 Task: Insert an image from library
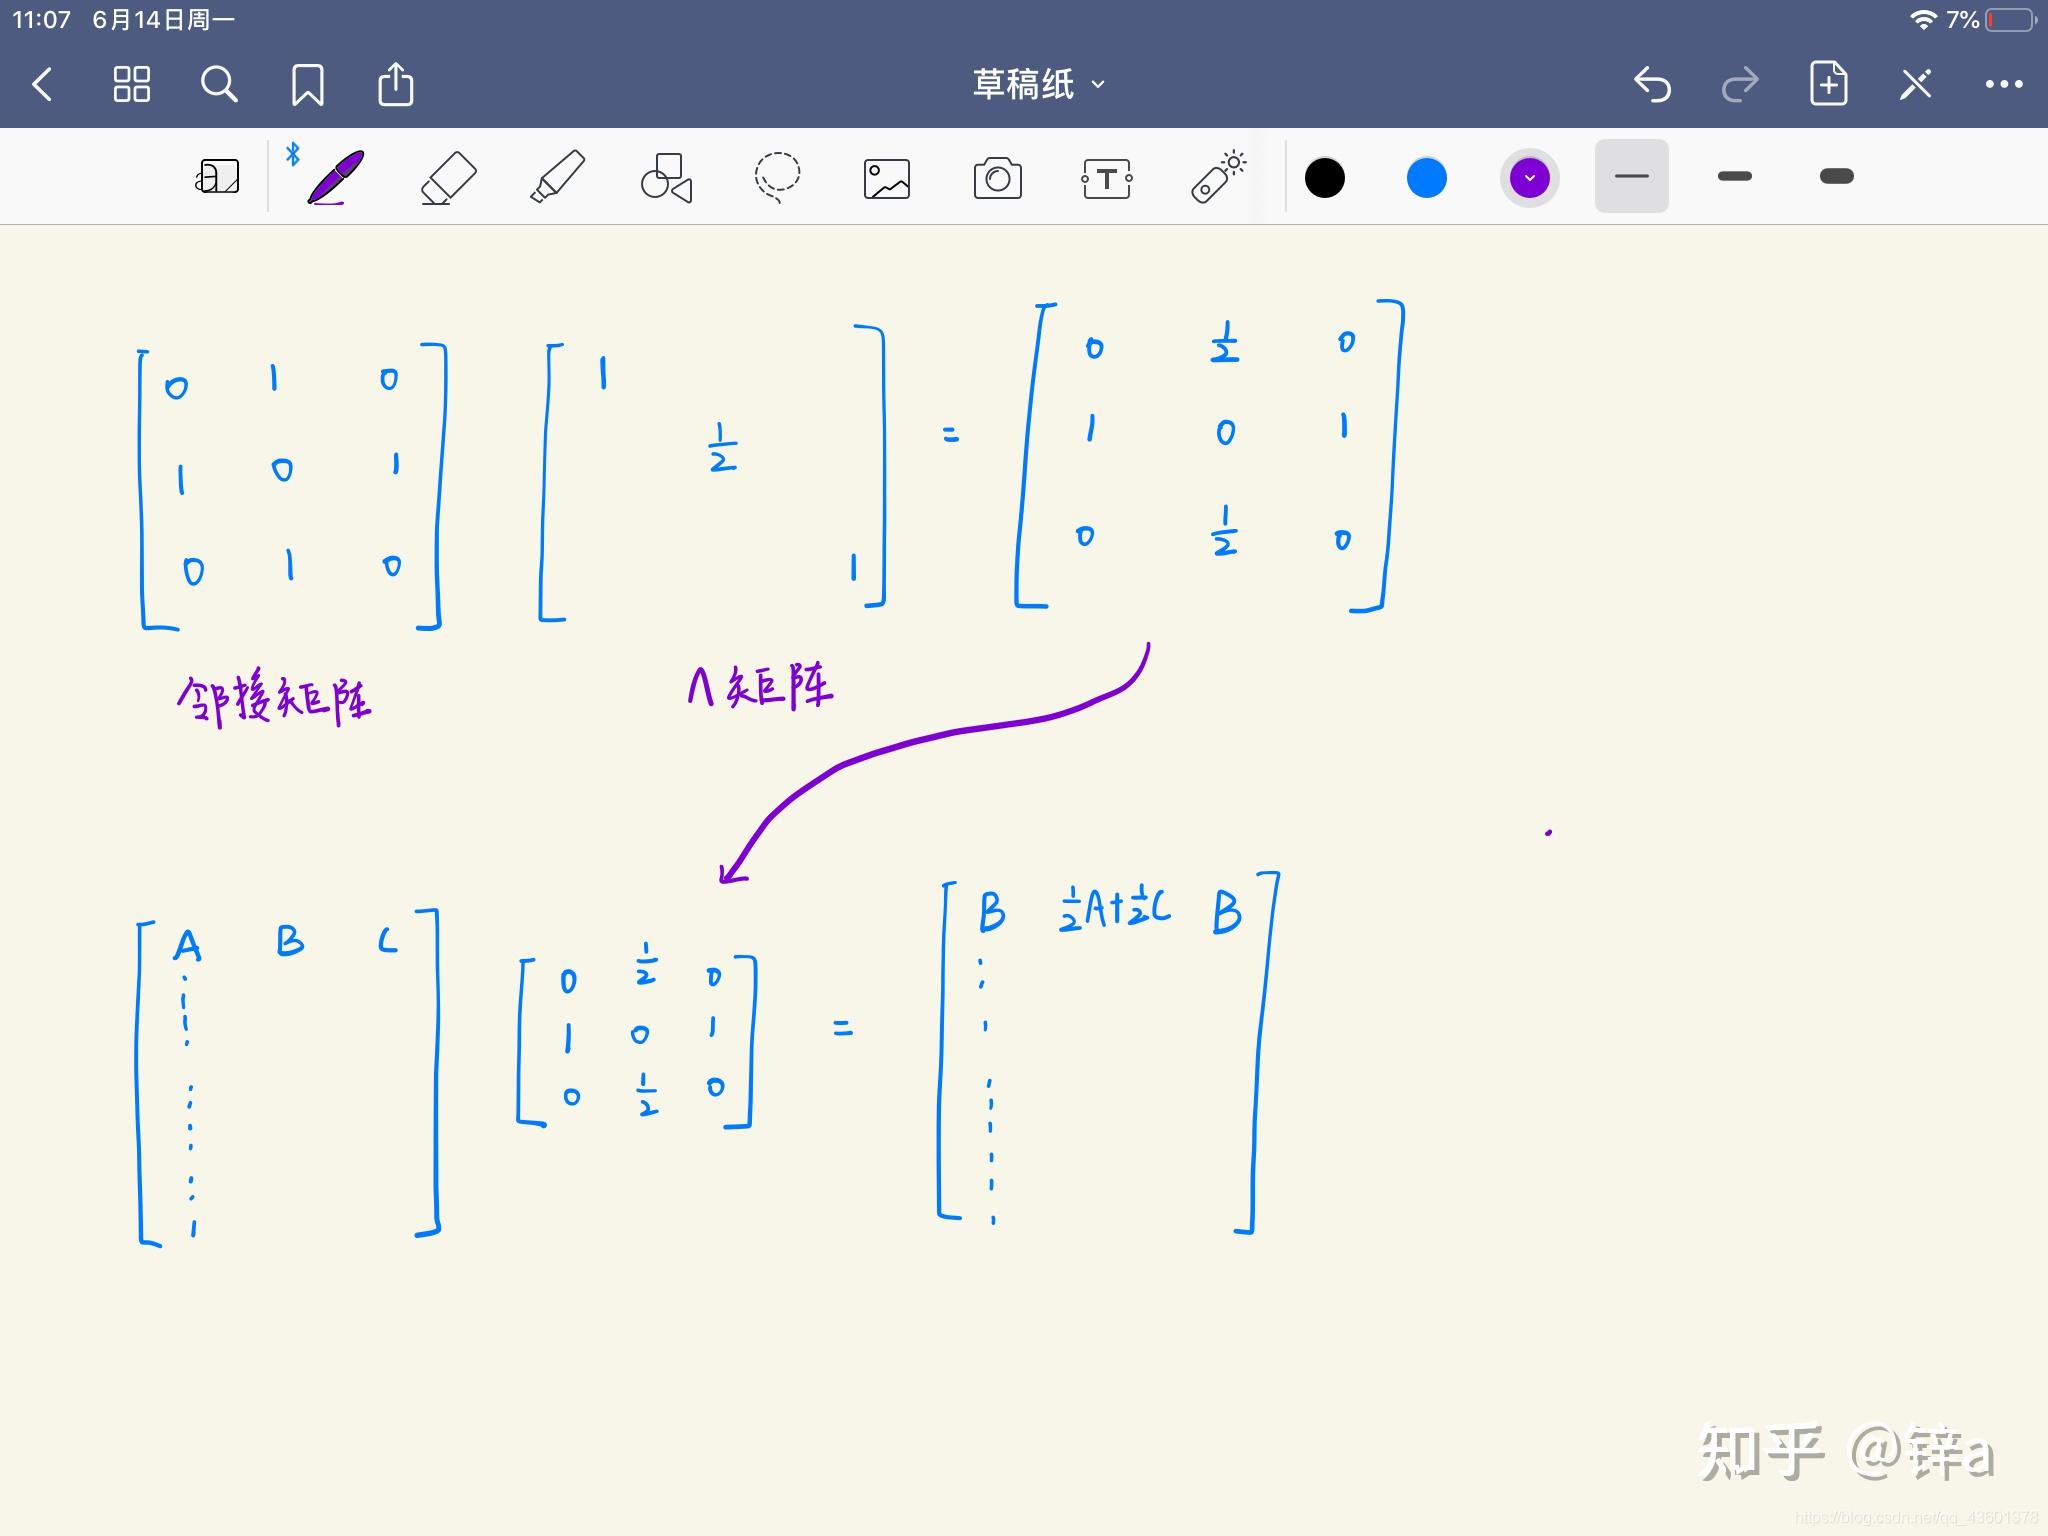(x=886, y=179)
